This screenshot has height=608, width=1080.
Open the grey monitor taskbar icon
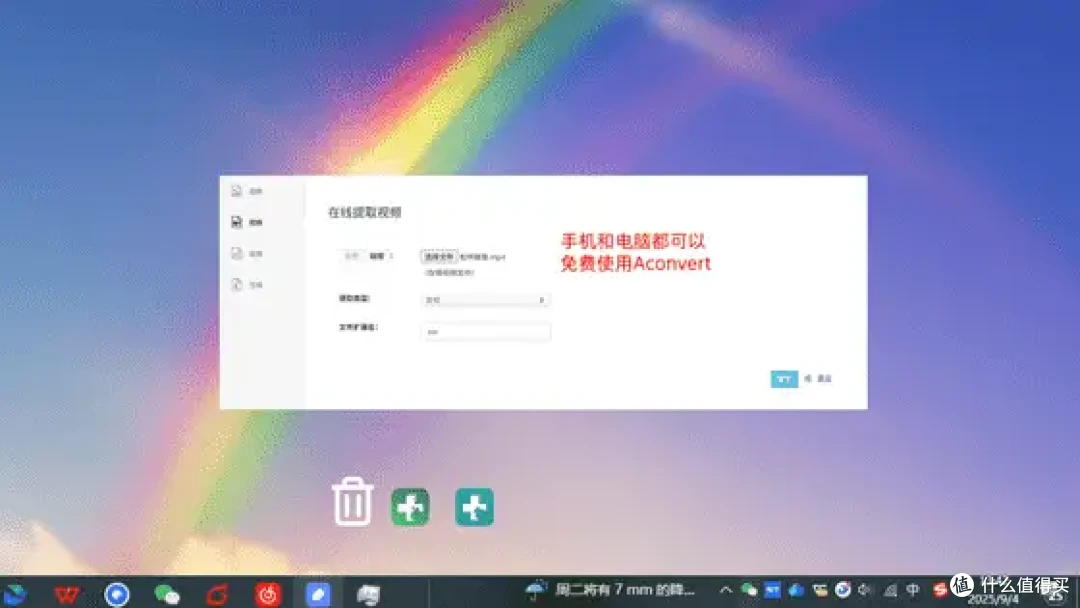368,594
